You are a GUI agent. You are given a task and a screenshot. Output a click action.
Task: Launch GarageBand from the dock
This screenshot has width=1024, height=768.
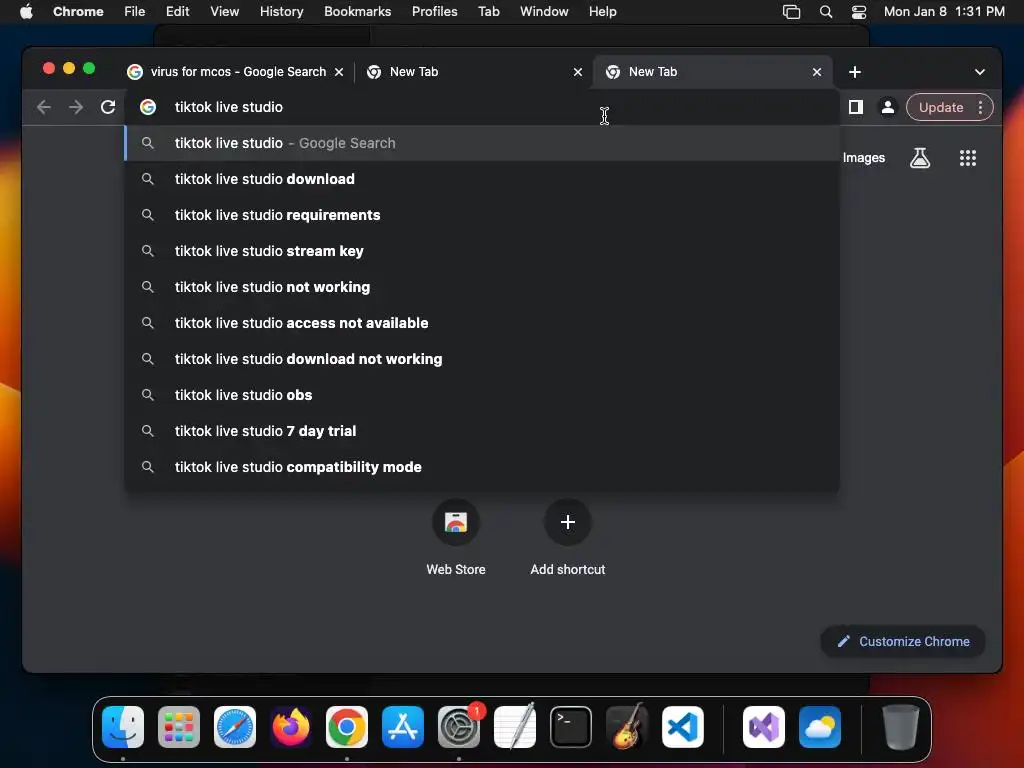(x=627, y=727)
